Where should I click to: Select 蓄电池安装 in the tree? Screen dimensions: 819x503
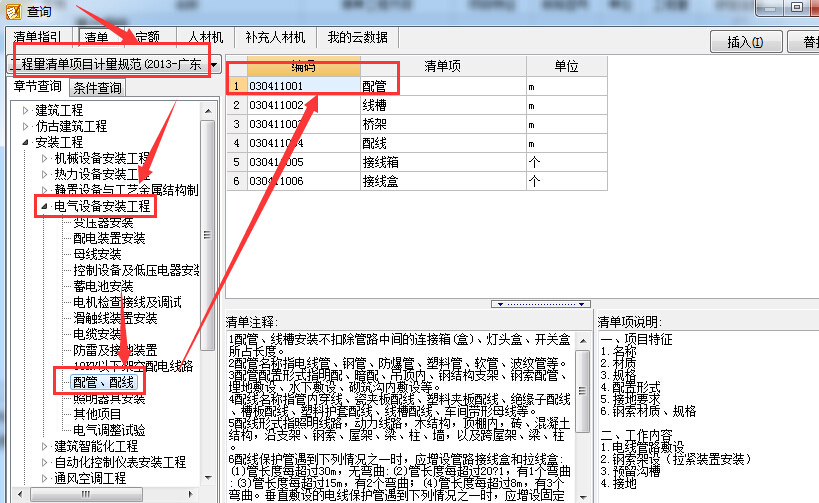click(x=103, y=286)
